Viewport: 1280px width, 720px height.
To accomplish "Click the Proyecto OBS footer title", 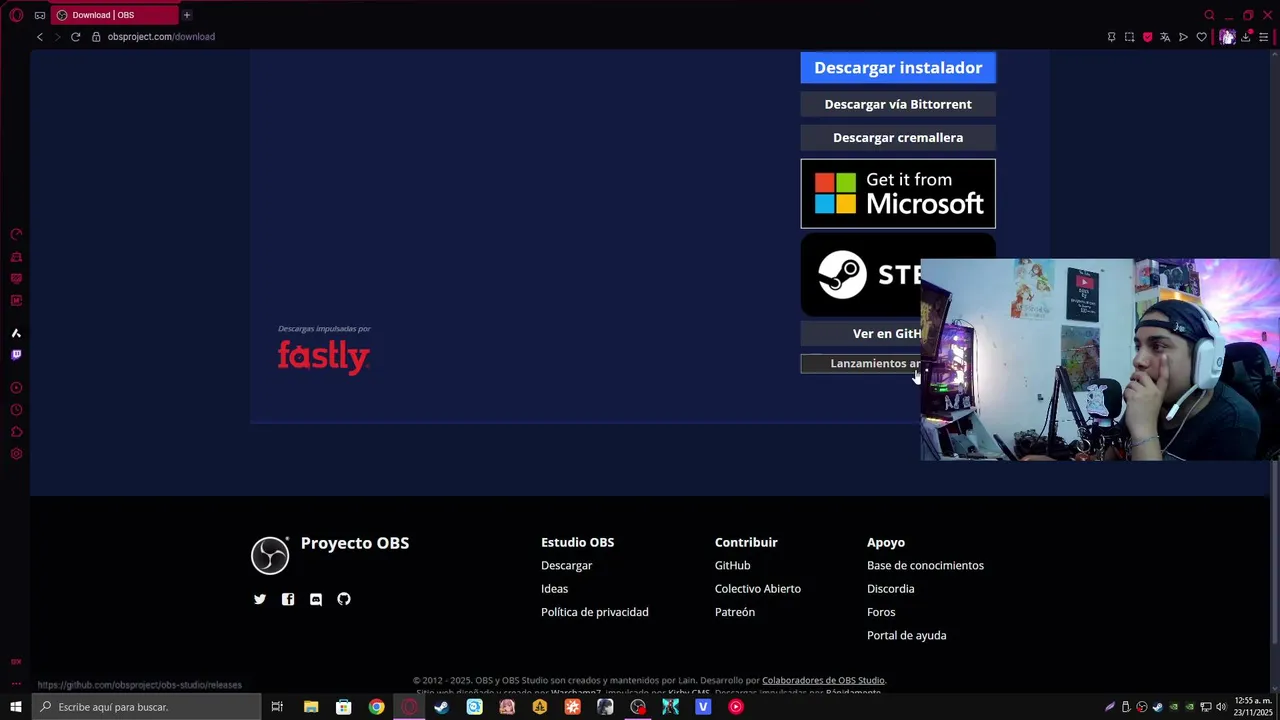I will (x=355, y=543).
